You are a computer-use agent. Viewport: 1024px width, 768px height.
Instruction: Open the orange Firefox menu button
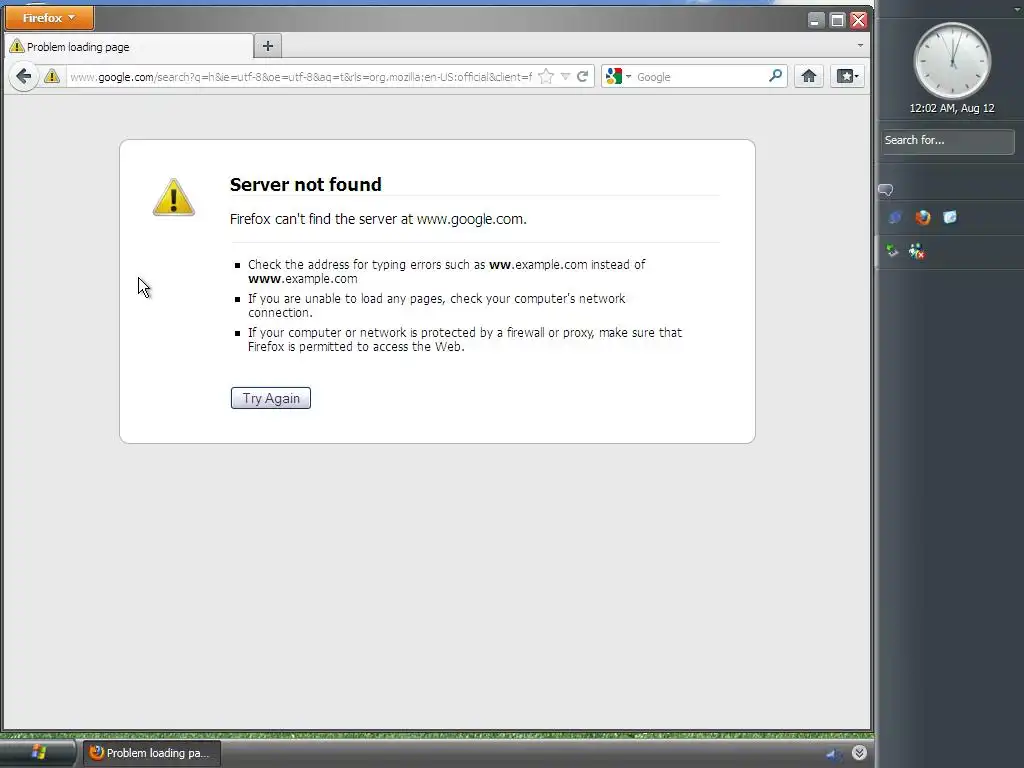click(50, 18)
